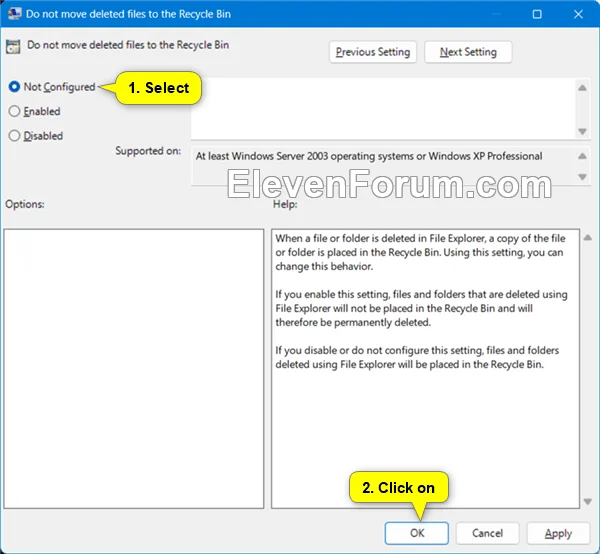Click Supported on box scroll up arrow
The image size is (600, 554).
pyautogui.click(x=582, y=156)
